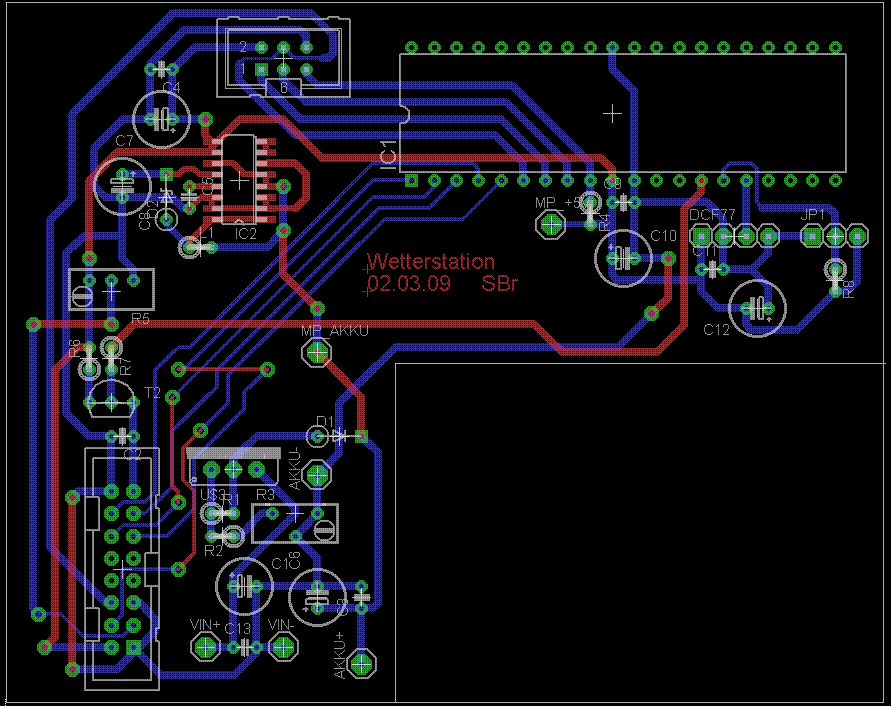Select the AKKU- solder pad
The image size is (891, 706).
coord(317,474)
